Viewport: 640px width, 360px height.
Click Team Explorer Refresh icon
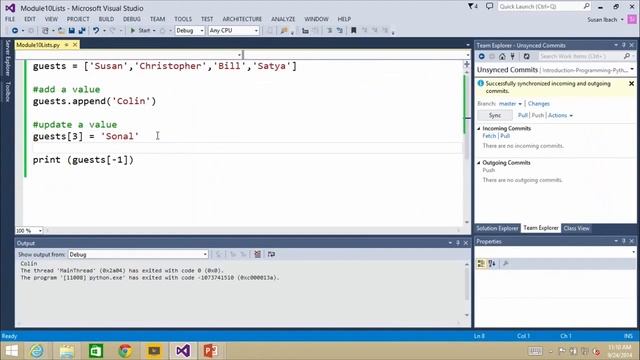tap(527, 56)
